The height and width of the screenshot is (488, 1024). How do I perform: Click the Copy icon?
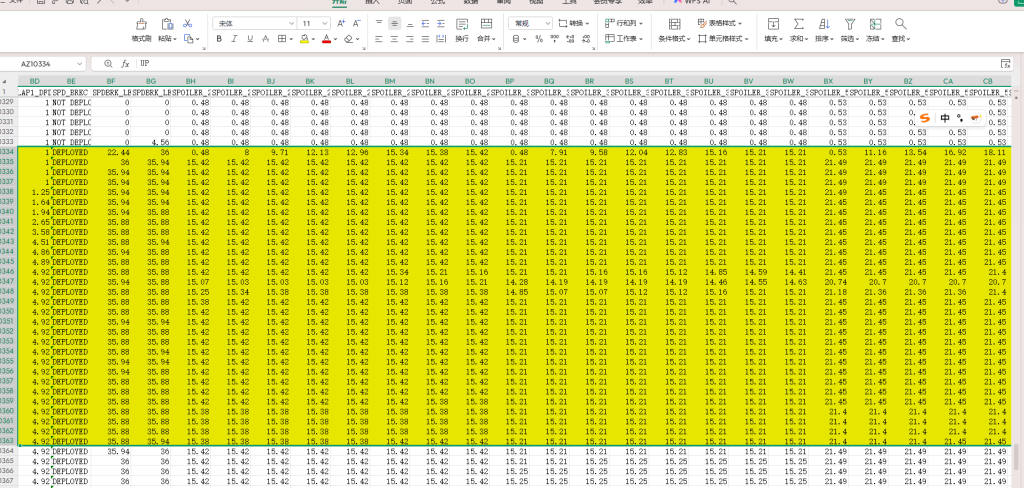[188, 39]
